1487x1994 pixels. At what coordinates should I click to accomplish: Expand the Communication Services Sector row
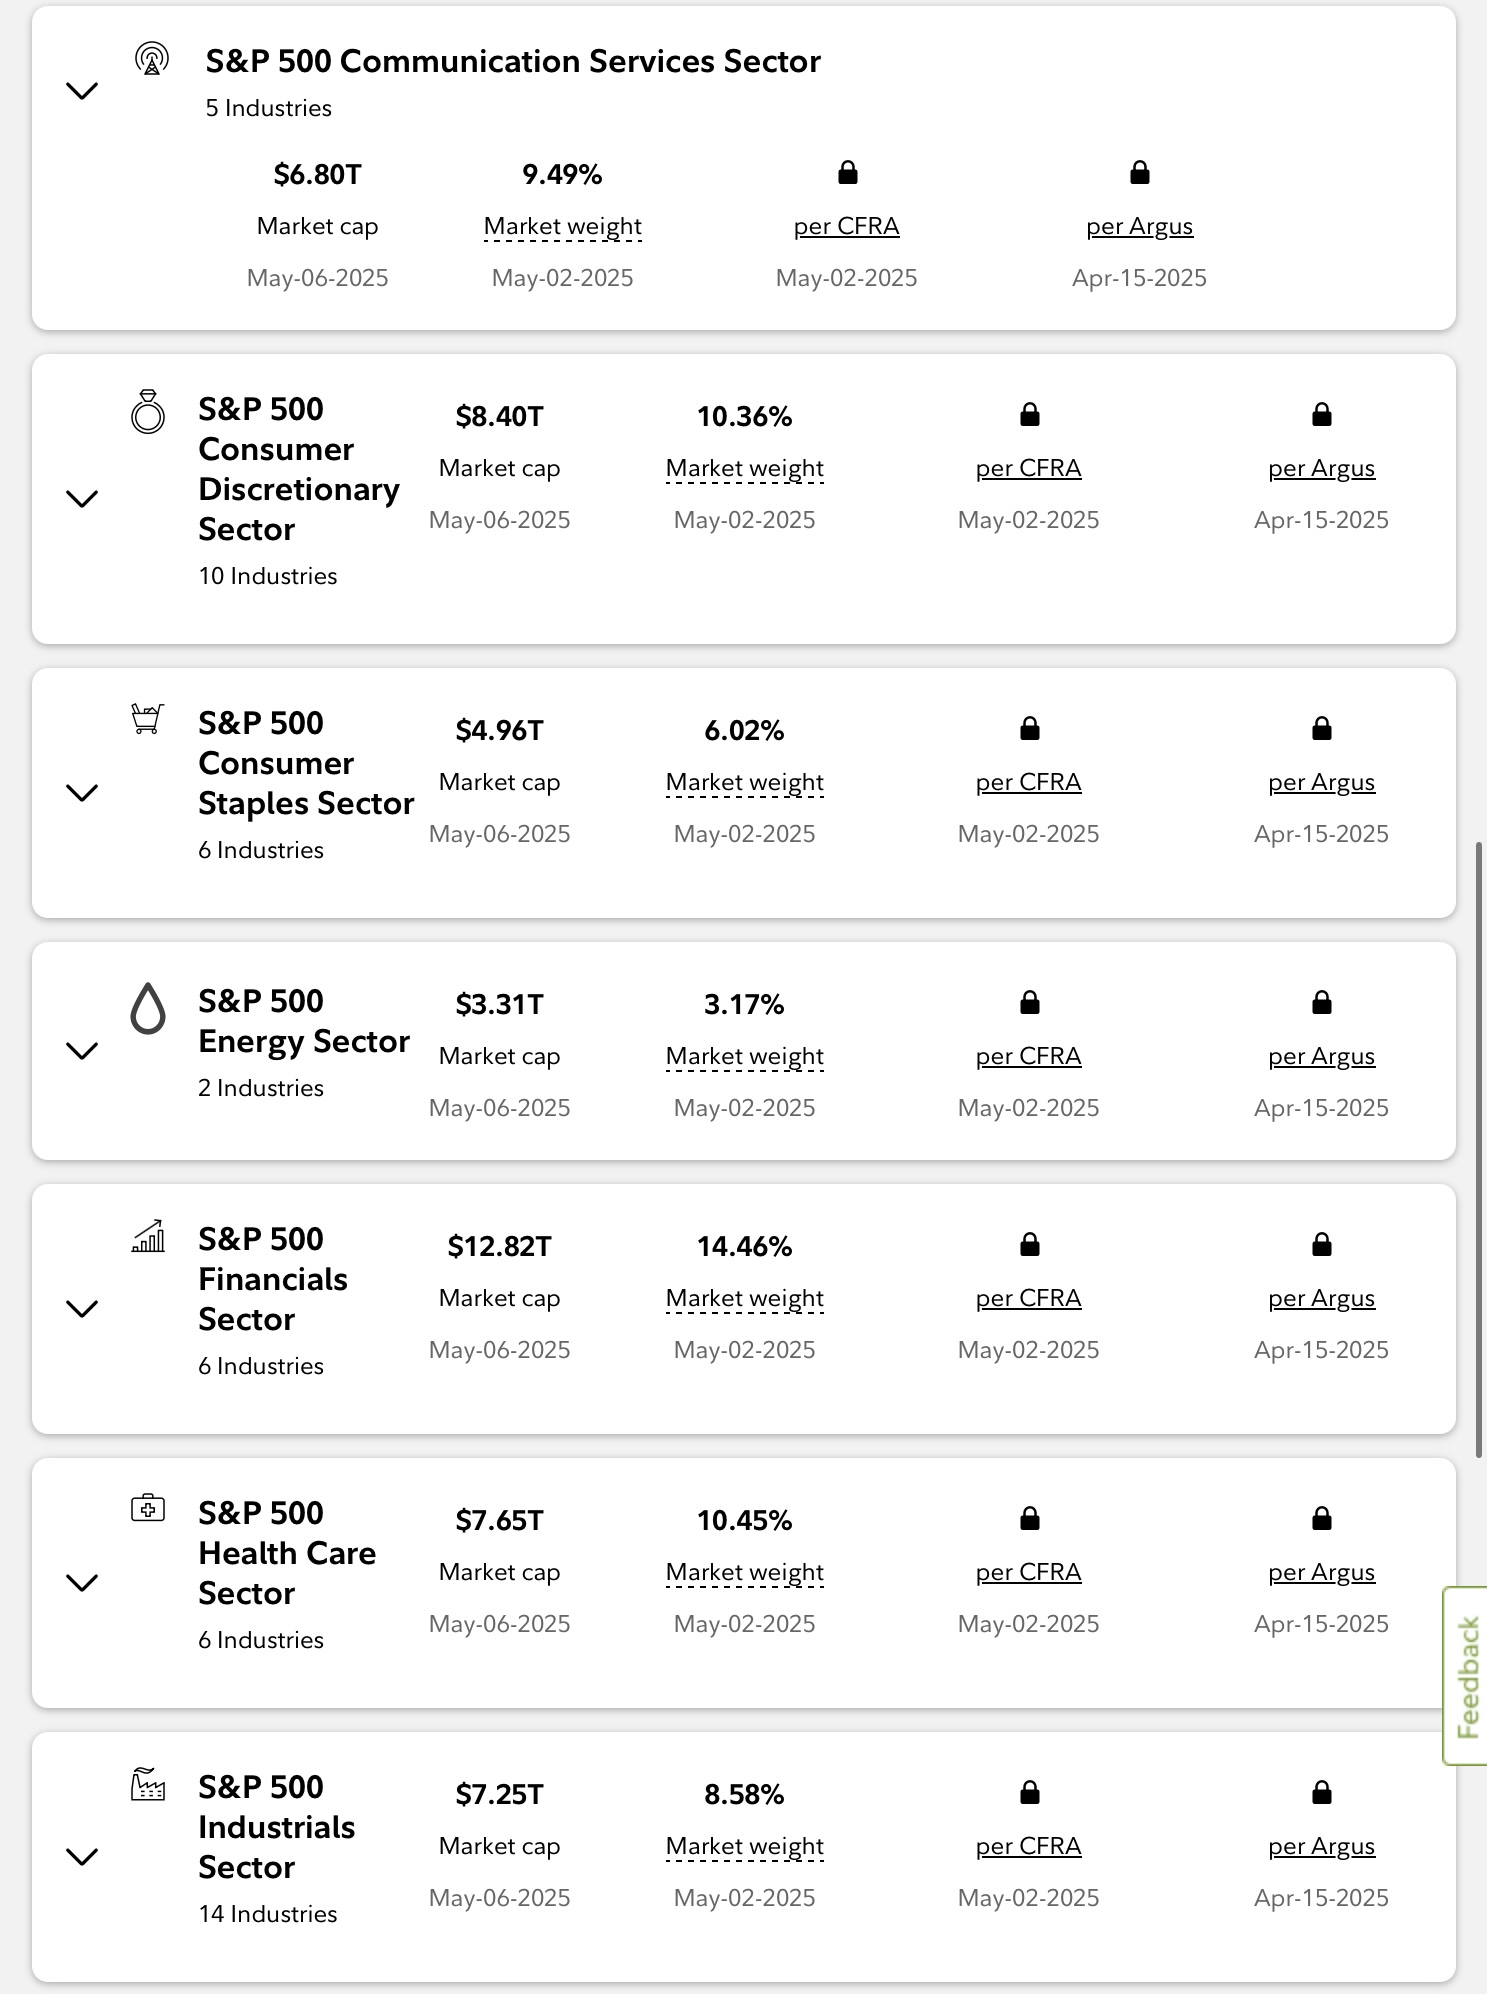[82, 91]
